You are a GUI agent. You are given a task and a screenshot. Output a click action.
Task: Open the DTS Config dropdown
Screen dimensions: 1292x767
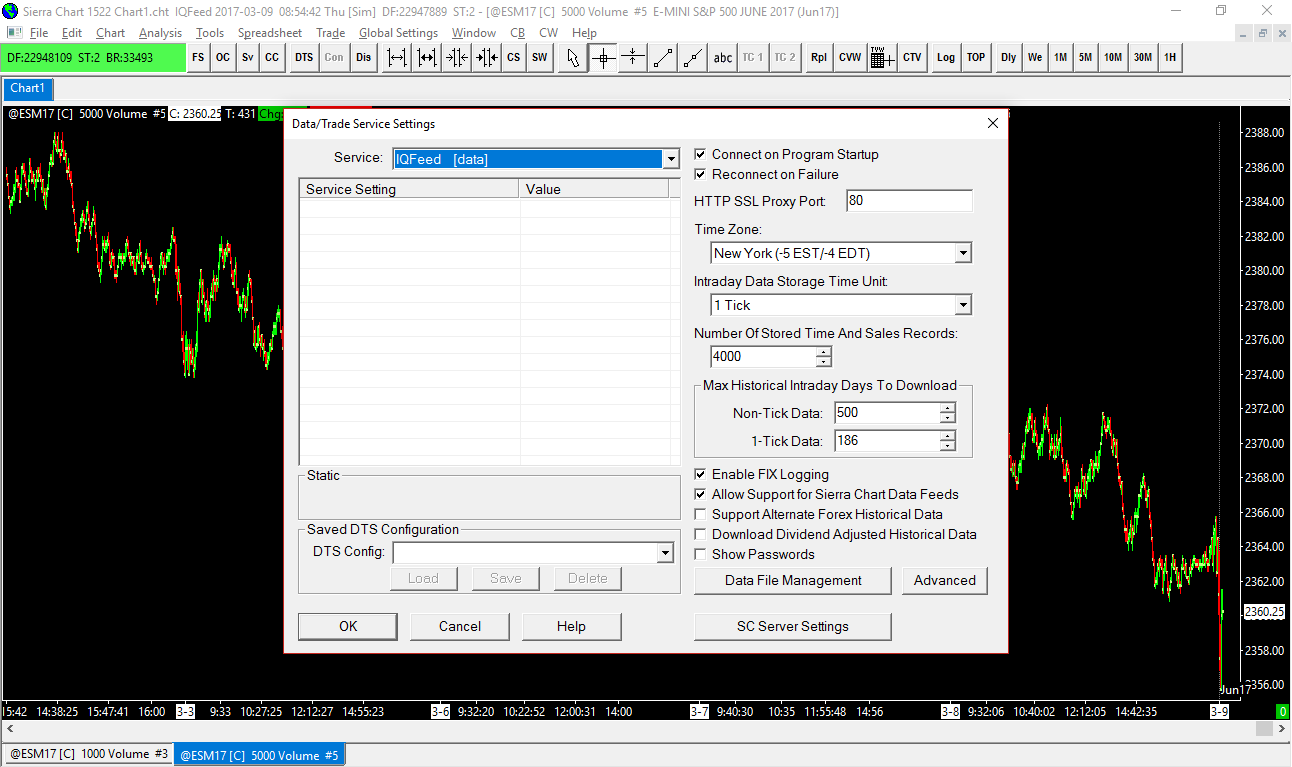(665, 553)
